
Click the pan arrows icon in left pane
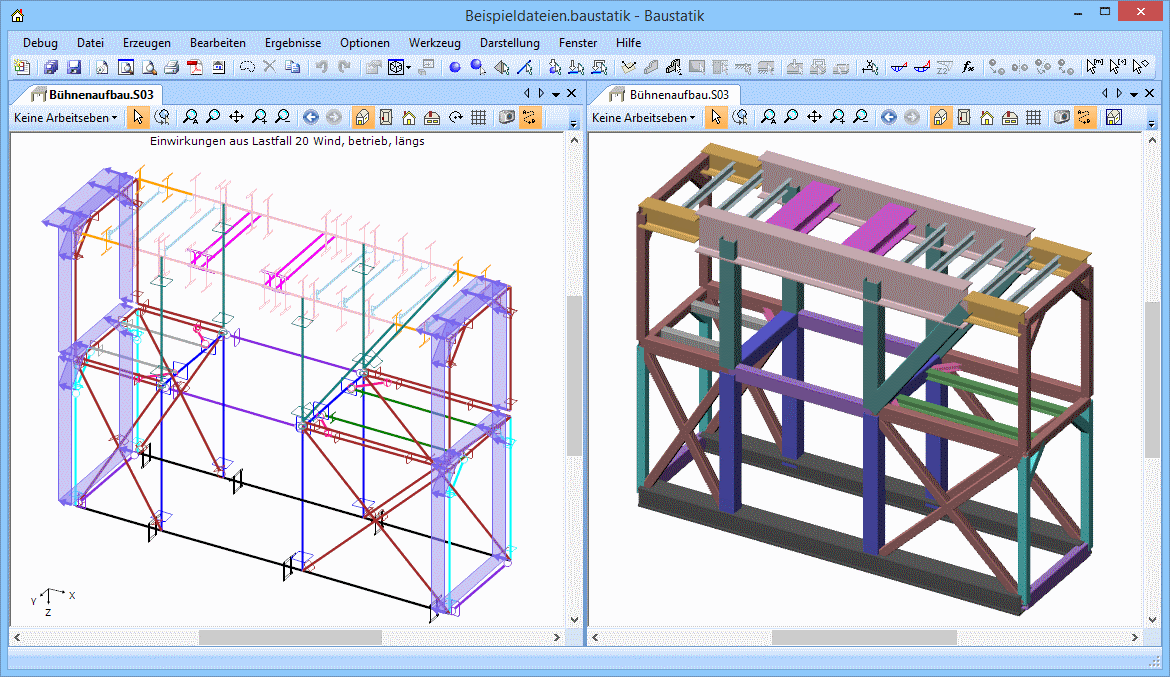click(237, 117)
